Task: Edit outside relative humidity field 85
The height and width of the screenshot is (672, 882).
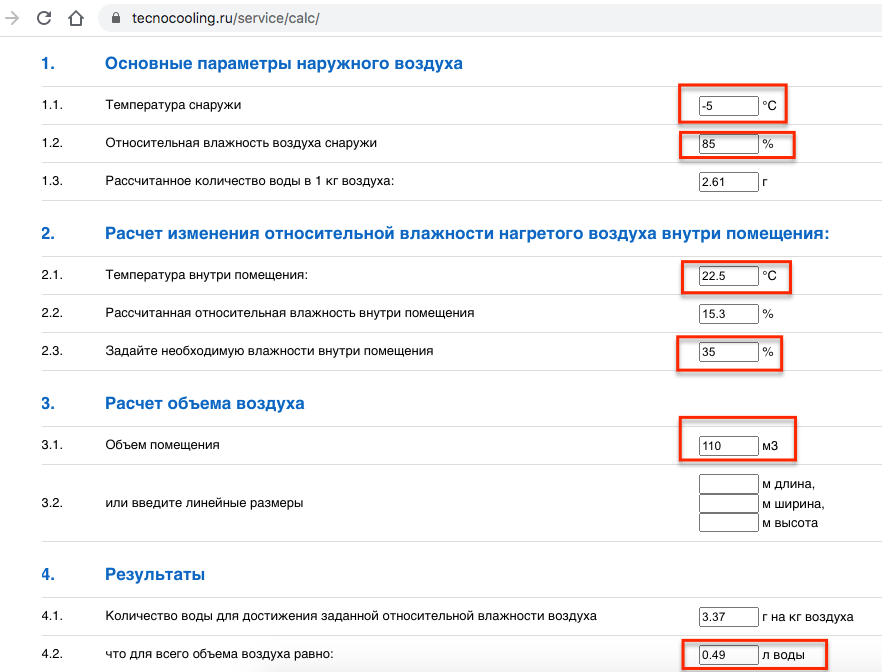Action: pyautogui.click(x=728, y=144)
